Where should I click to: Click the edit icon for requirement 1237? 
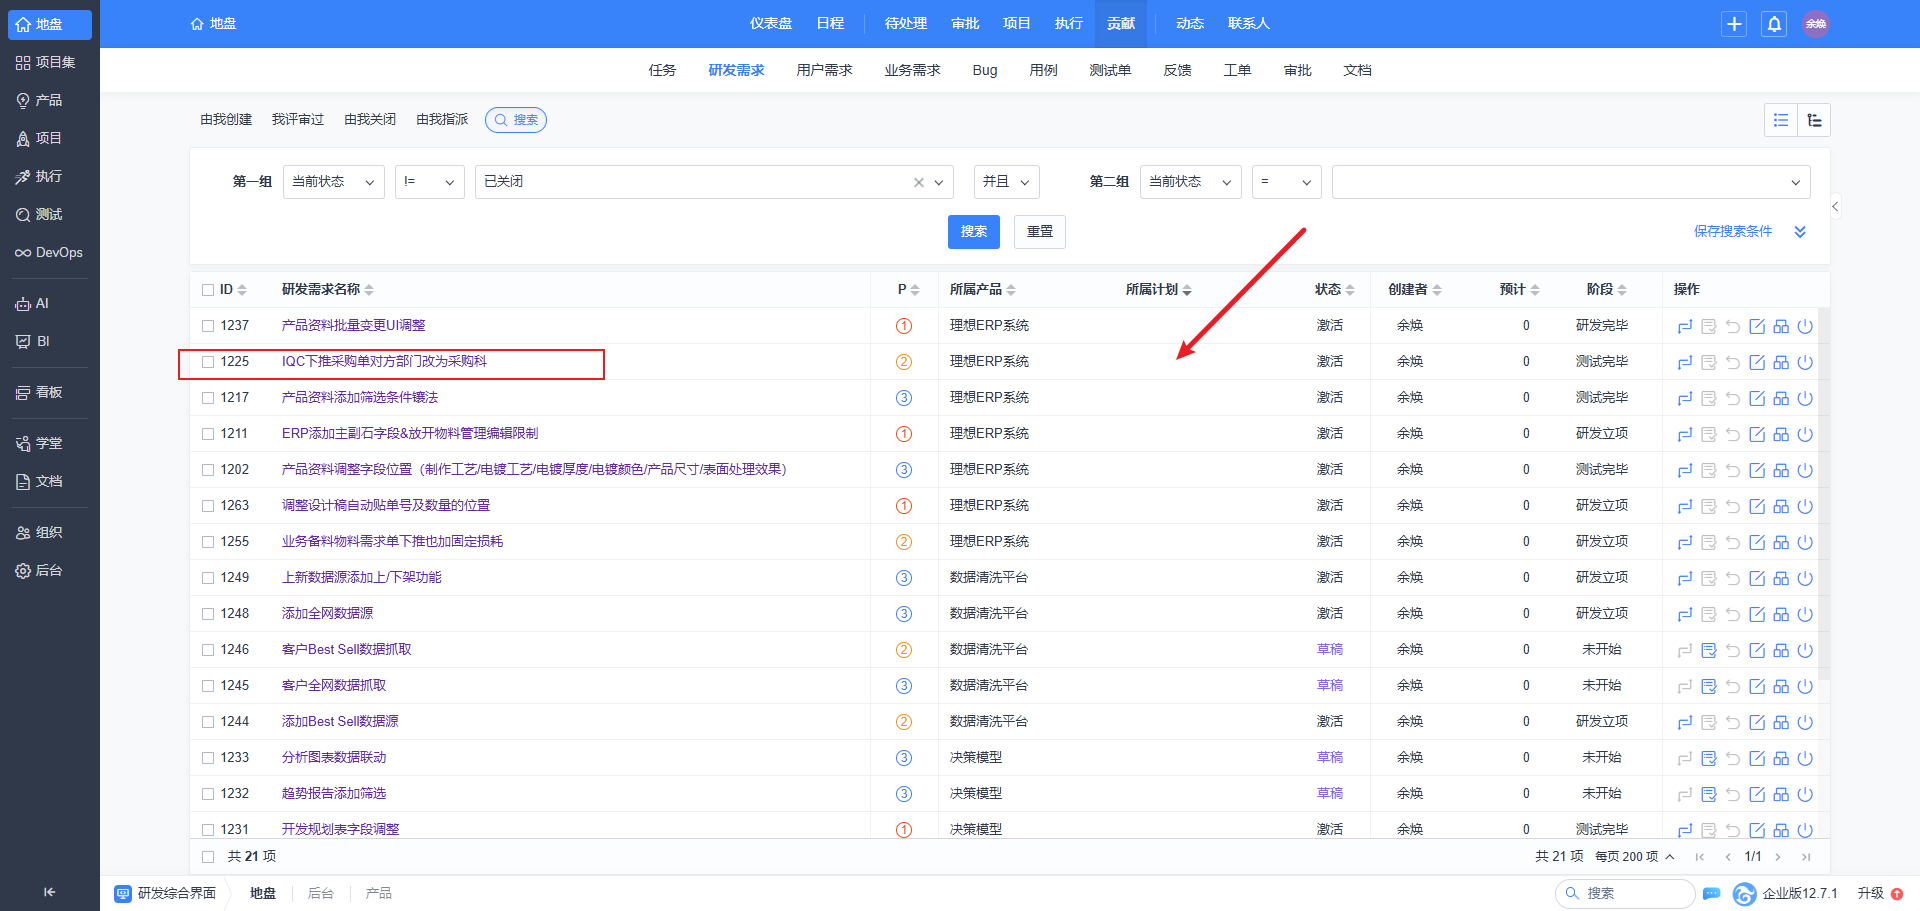point(1757,326)
